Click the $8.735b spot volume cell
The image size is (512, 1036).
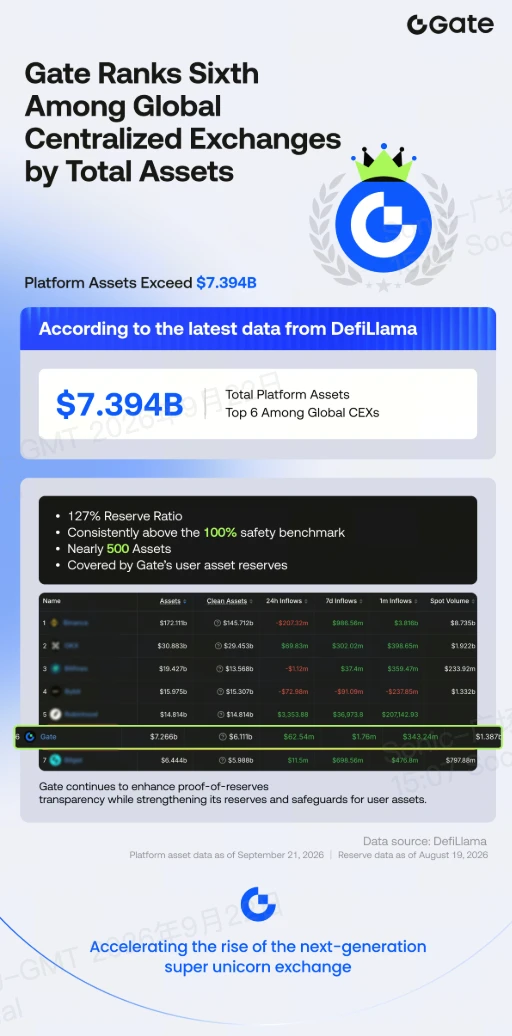pyautogui.click(x=462, y=623)
